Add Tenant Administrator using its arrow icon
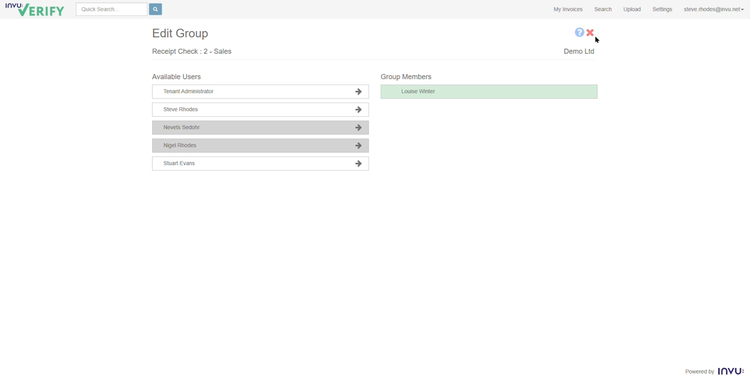The width and height of the screenshot is (750, 376). pyautogui.click(x=358, y=91)
